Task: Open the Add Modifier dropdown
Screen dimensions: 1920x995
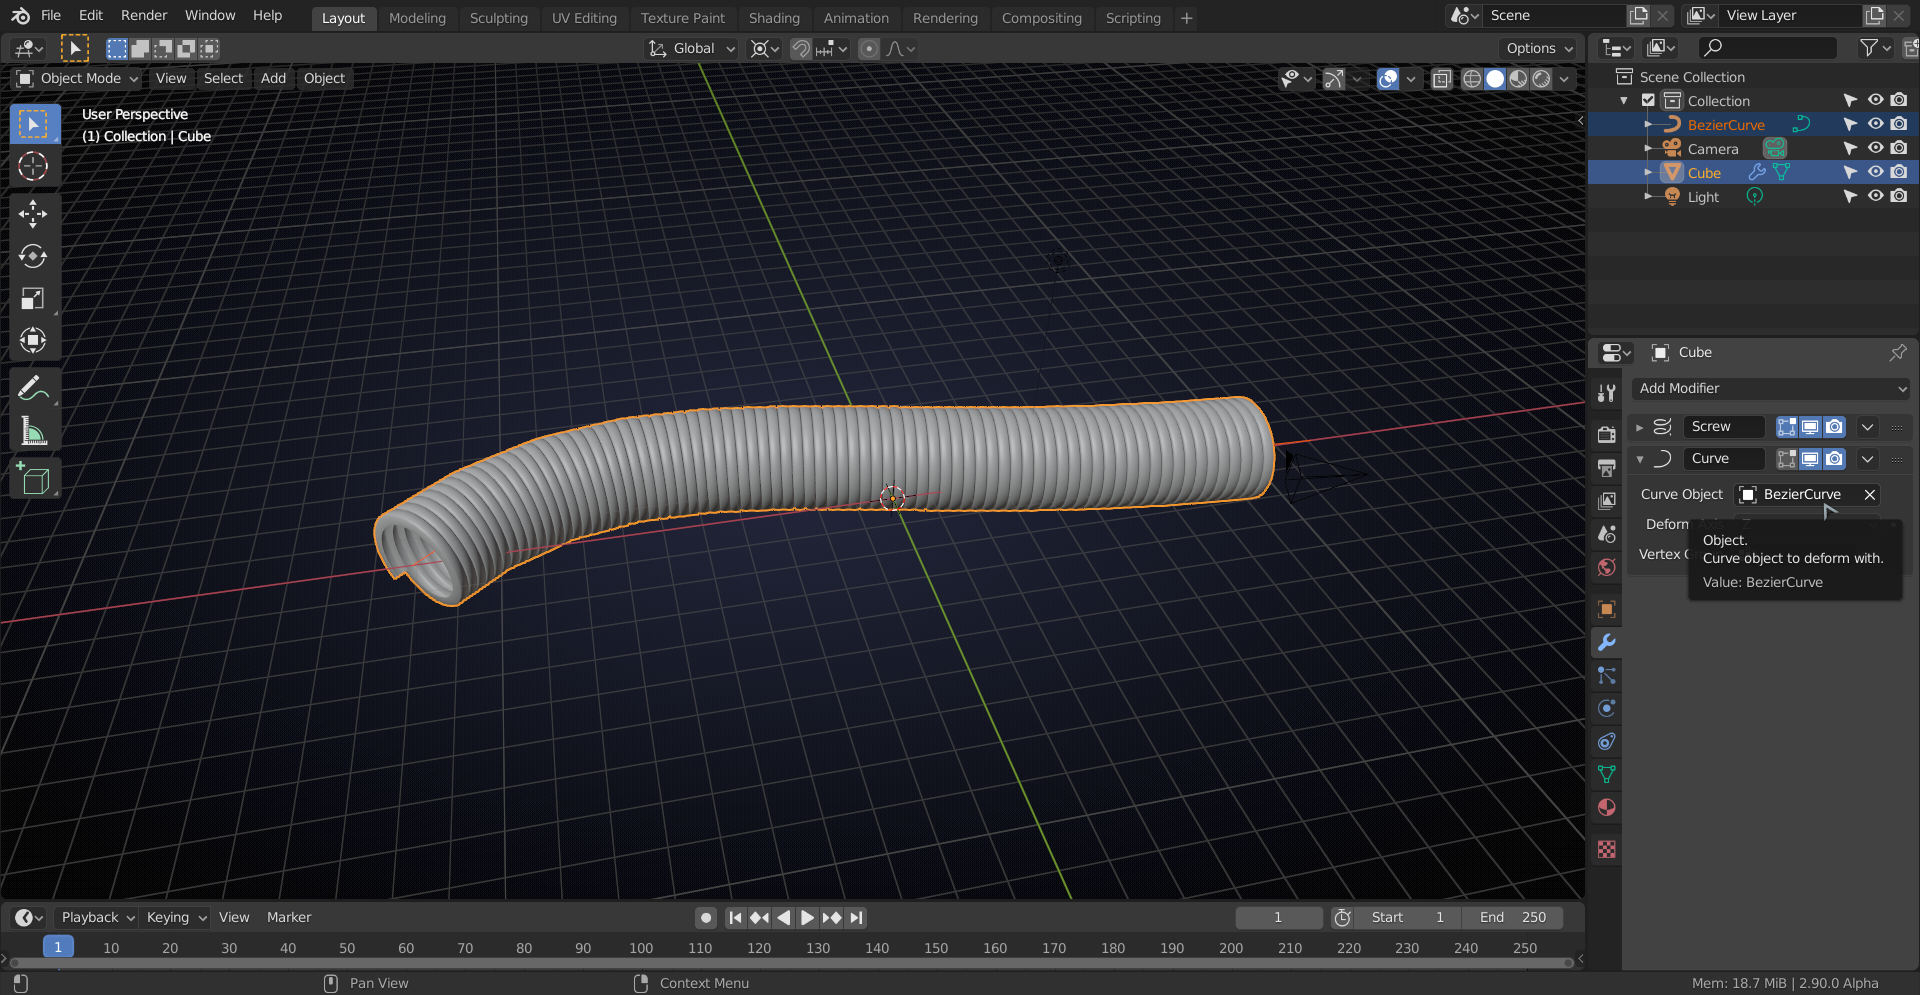Action: tap(1770, 388)
